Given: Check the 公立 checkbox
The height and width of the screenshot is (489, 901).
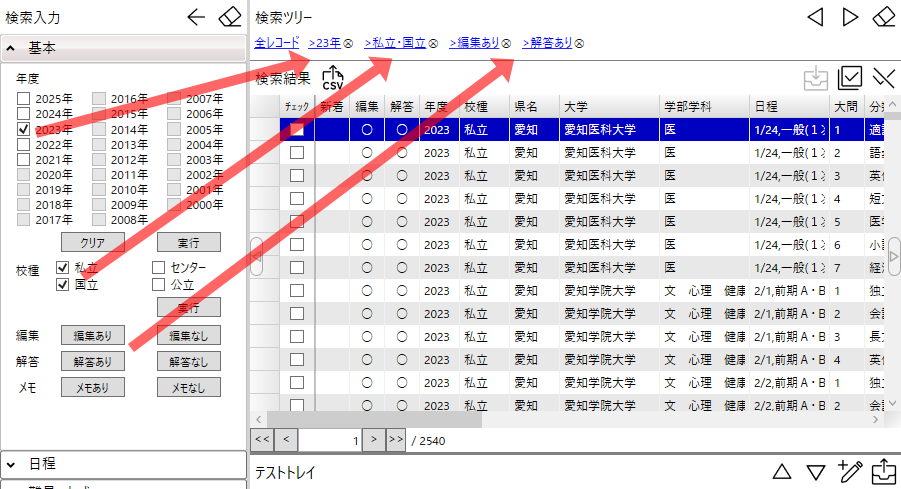Looking at the screenshot, I should pyautogui.click(x=159, y=284).
